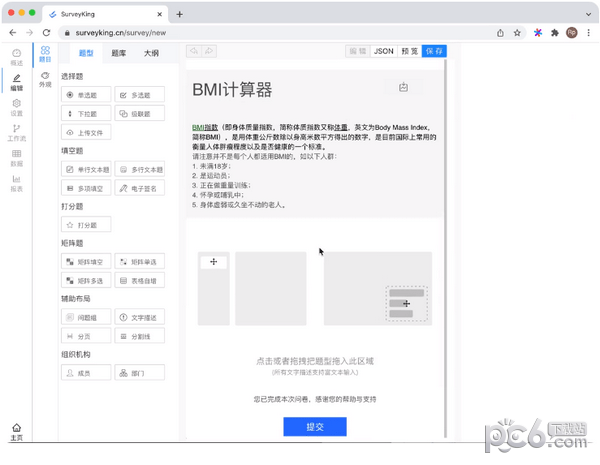600x465 pixels.
Task: Add a 成员 member question
Action: tap(86, 373)
